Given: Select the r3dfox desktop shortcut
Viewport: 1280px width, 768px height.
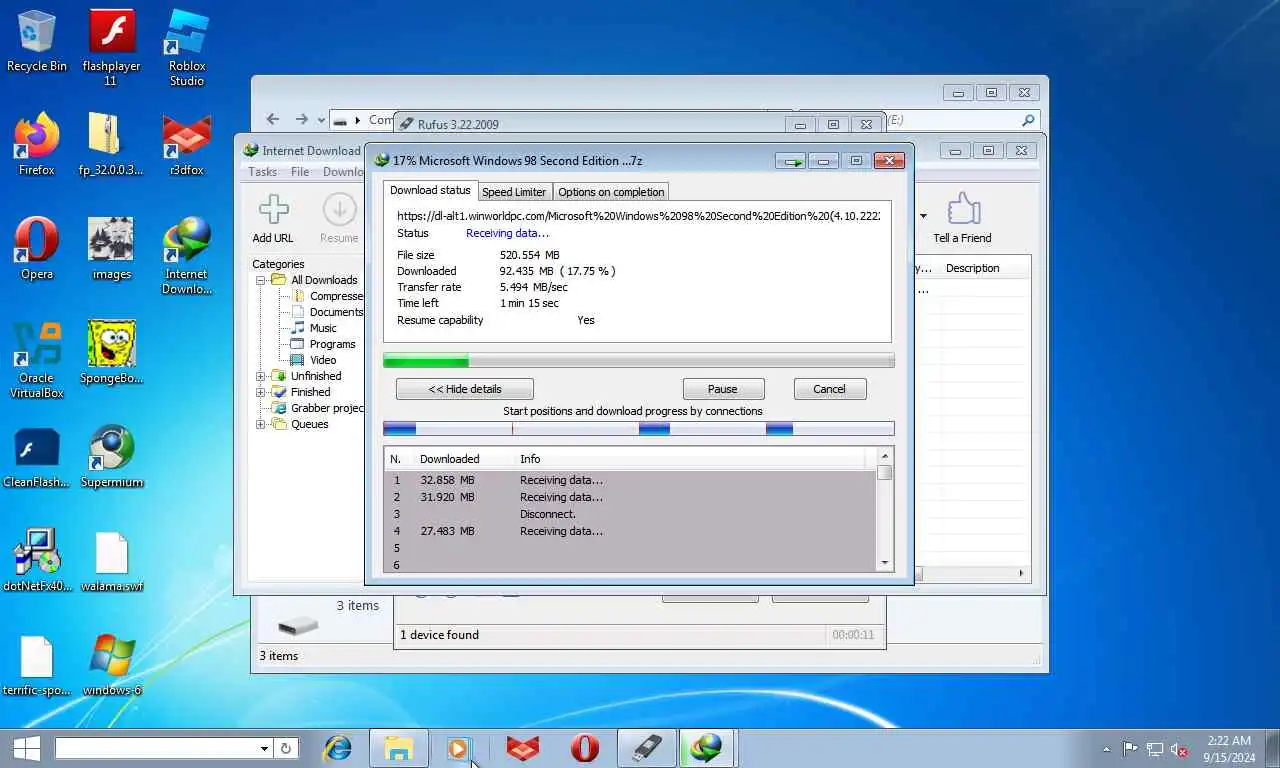Looking at the screenshot, I should pos(187,145).
